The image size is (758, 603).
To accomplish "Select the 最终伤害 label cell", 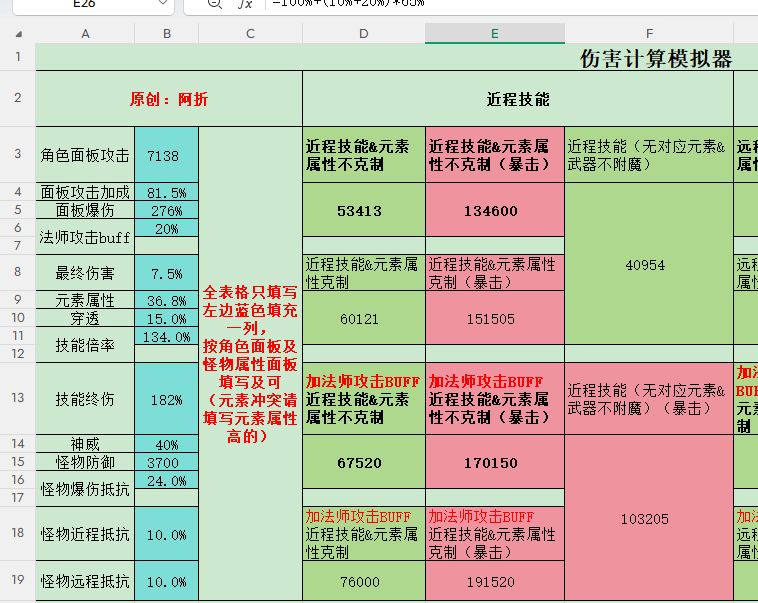I will [85, 273].
